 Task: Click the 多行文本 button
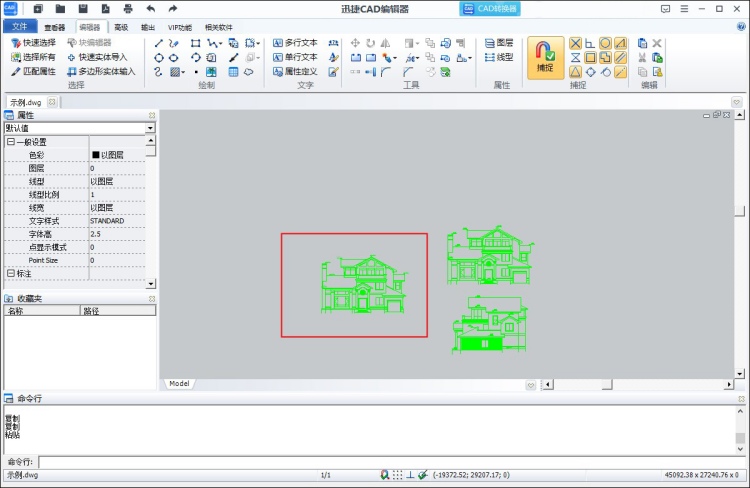(295, 43)
